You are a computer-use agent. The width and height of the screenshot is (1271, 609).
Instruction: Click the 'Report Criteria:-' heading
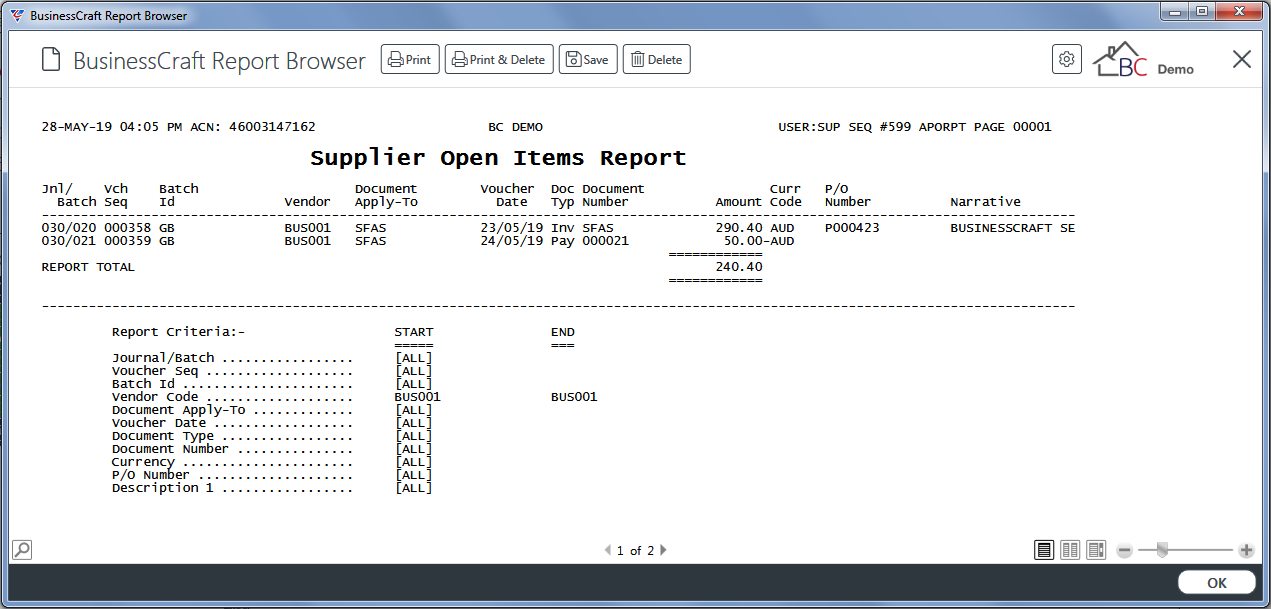(x=178, y=332)
